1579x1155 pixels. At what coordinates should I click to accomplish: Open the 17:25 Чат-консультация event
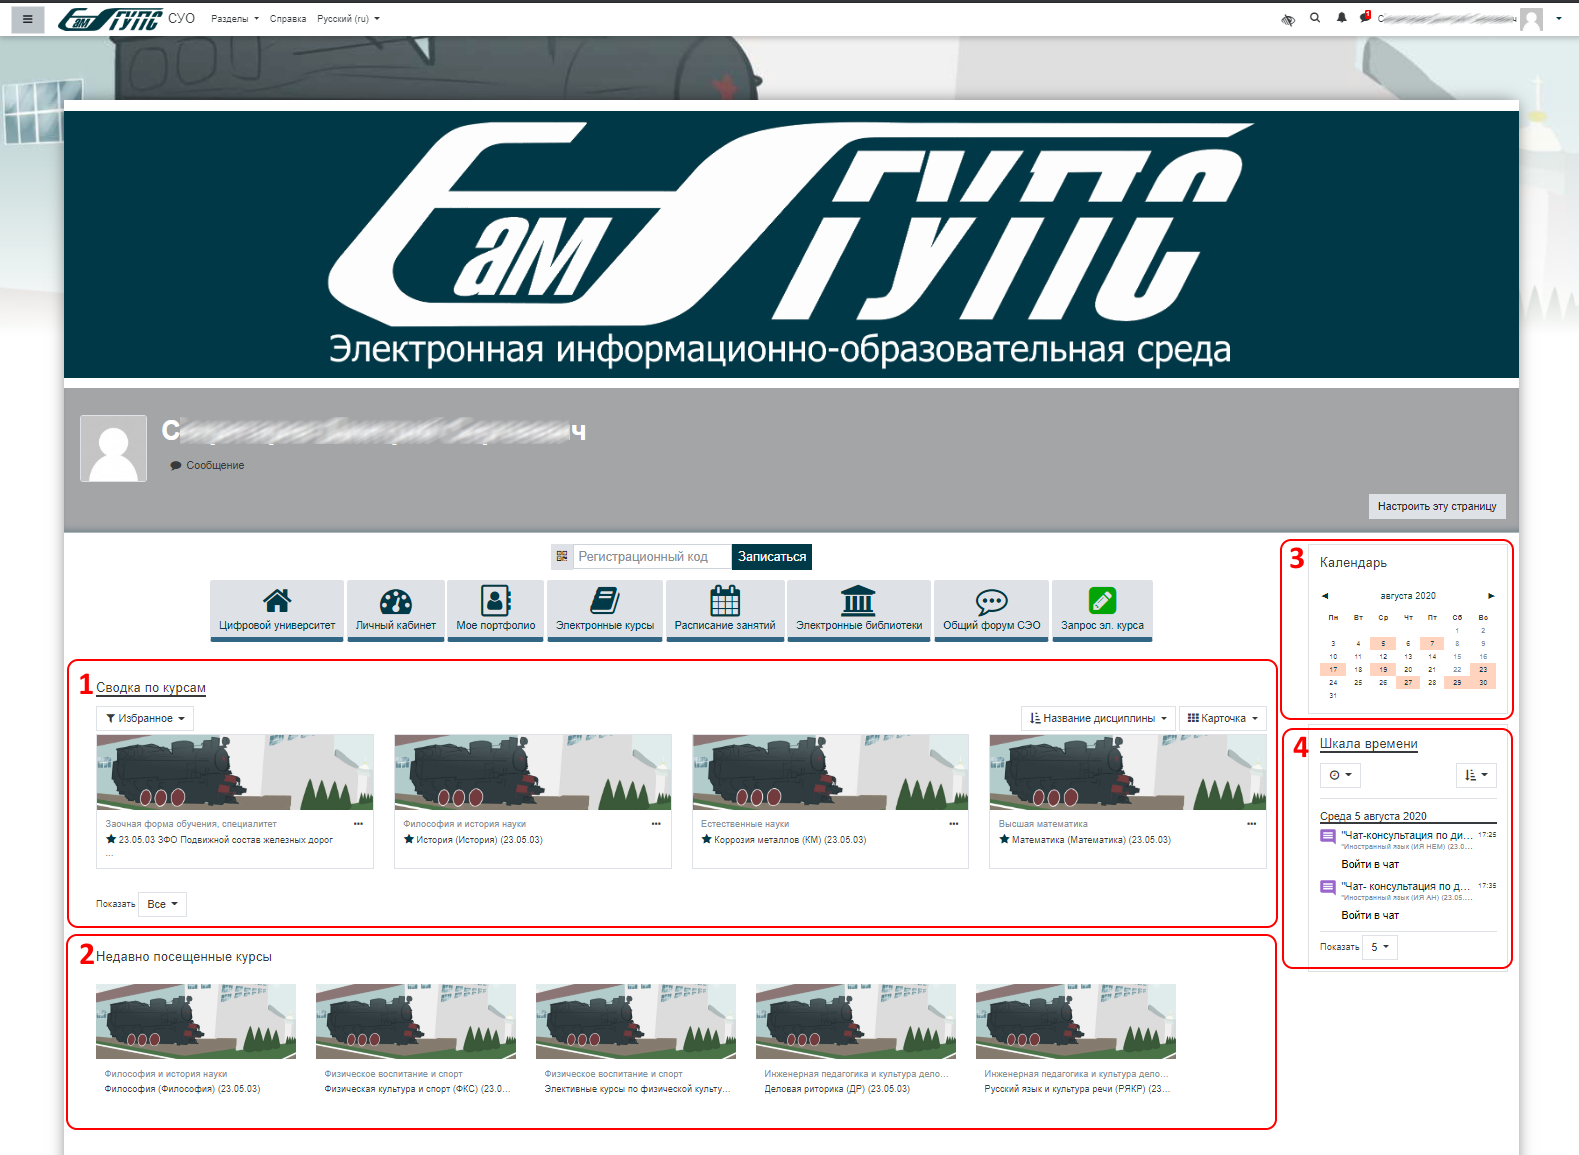1406,836
